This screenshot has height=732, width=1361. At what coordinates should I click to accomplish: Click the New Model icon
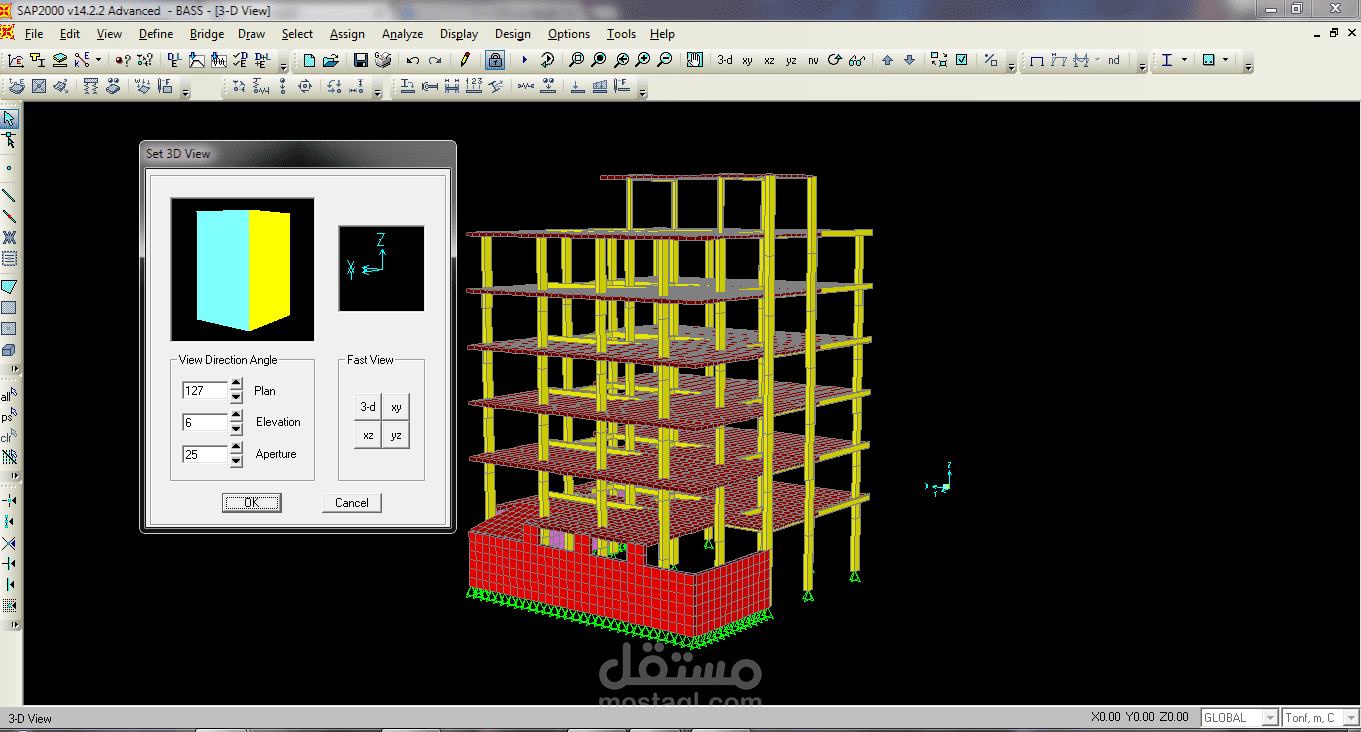(309, 60)
